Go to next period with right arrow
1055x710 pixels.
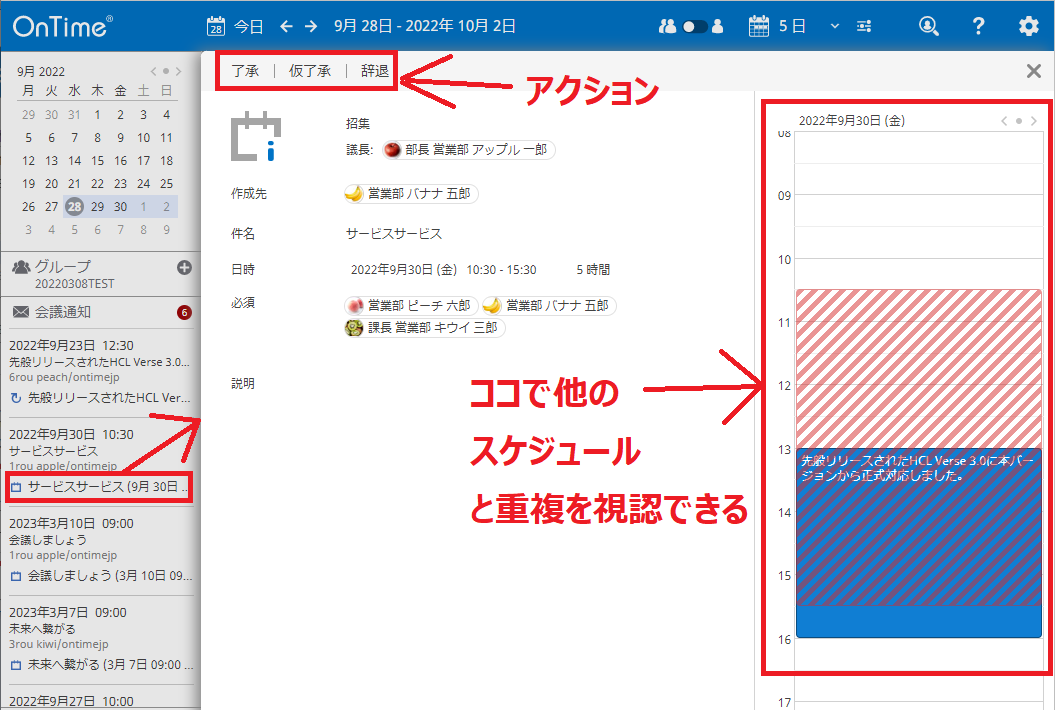click(311, 26)
